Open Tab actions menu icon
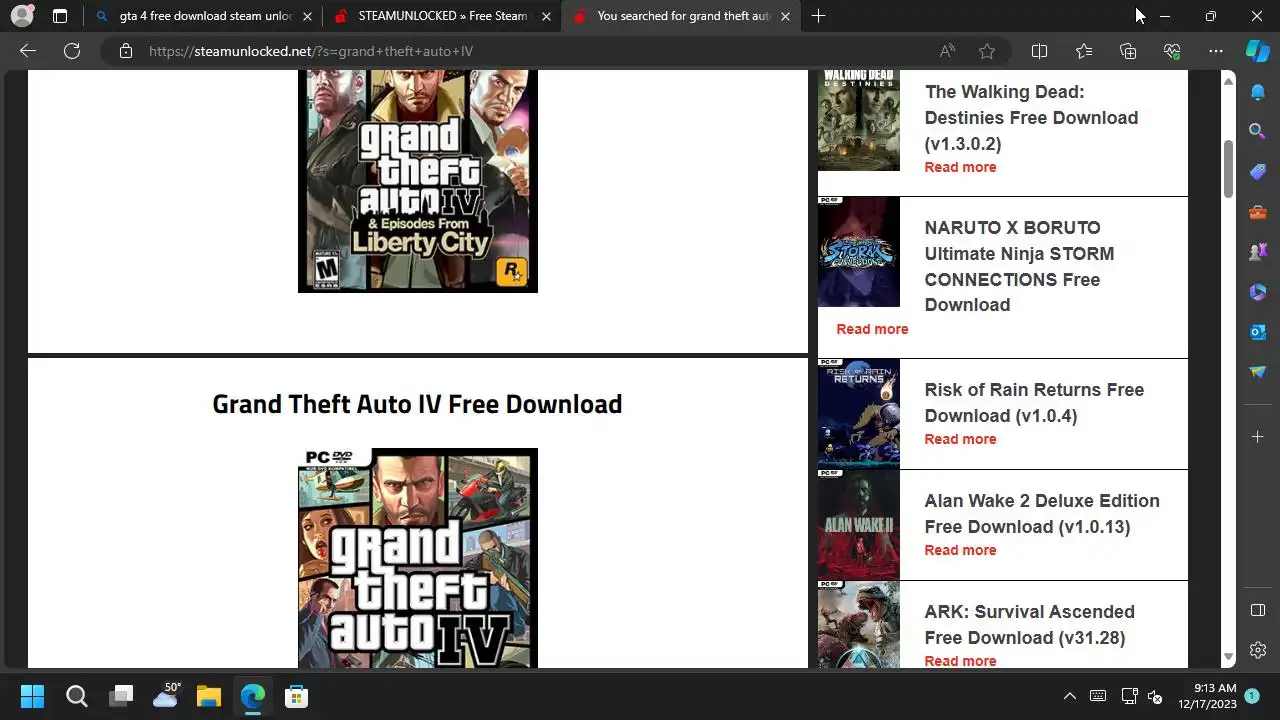This screenshot has height=720, width=1280. (x=60, y=16)
